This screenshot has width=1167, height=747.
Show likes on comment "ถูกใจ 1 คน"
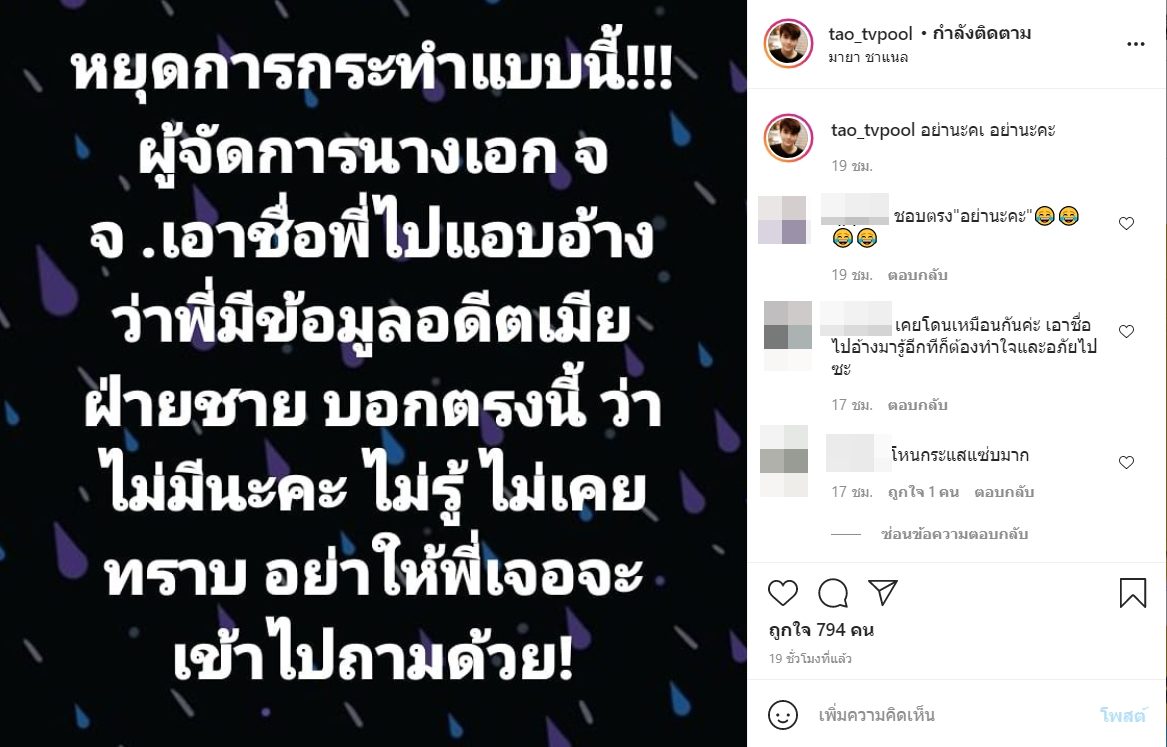coord(923,492)
